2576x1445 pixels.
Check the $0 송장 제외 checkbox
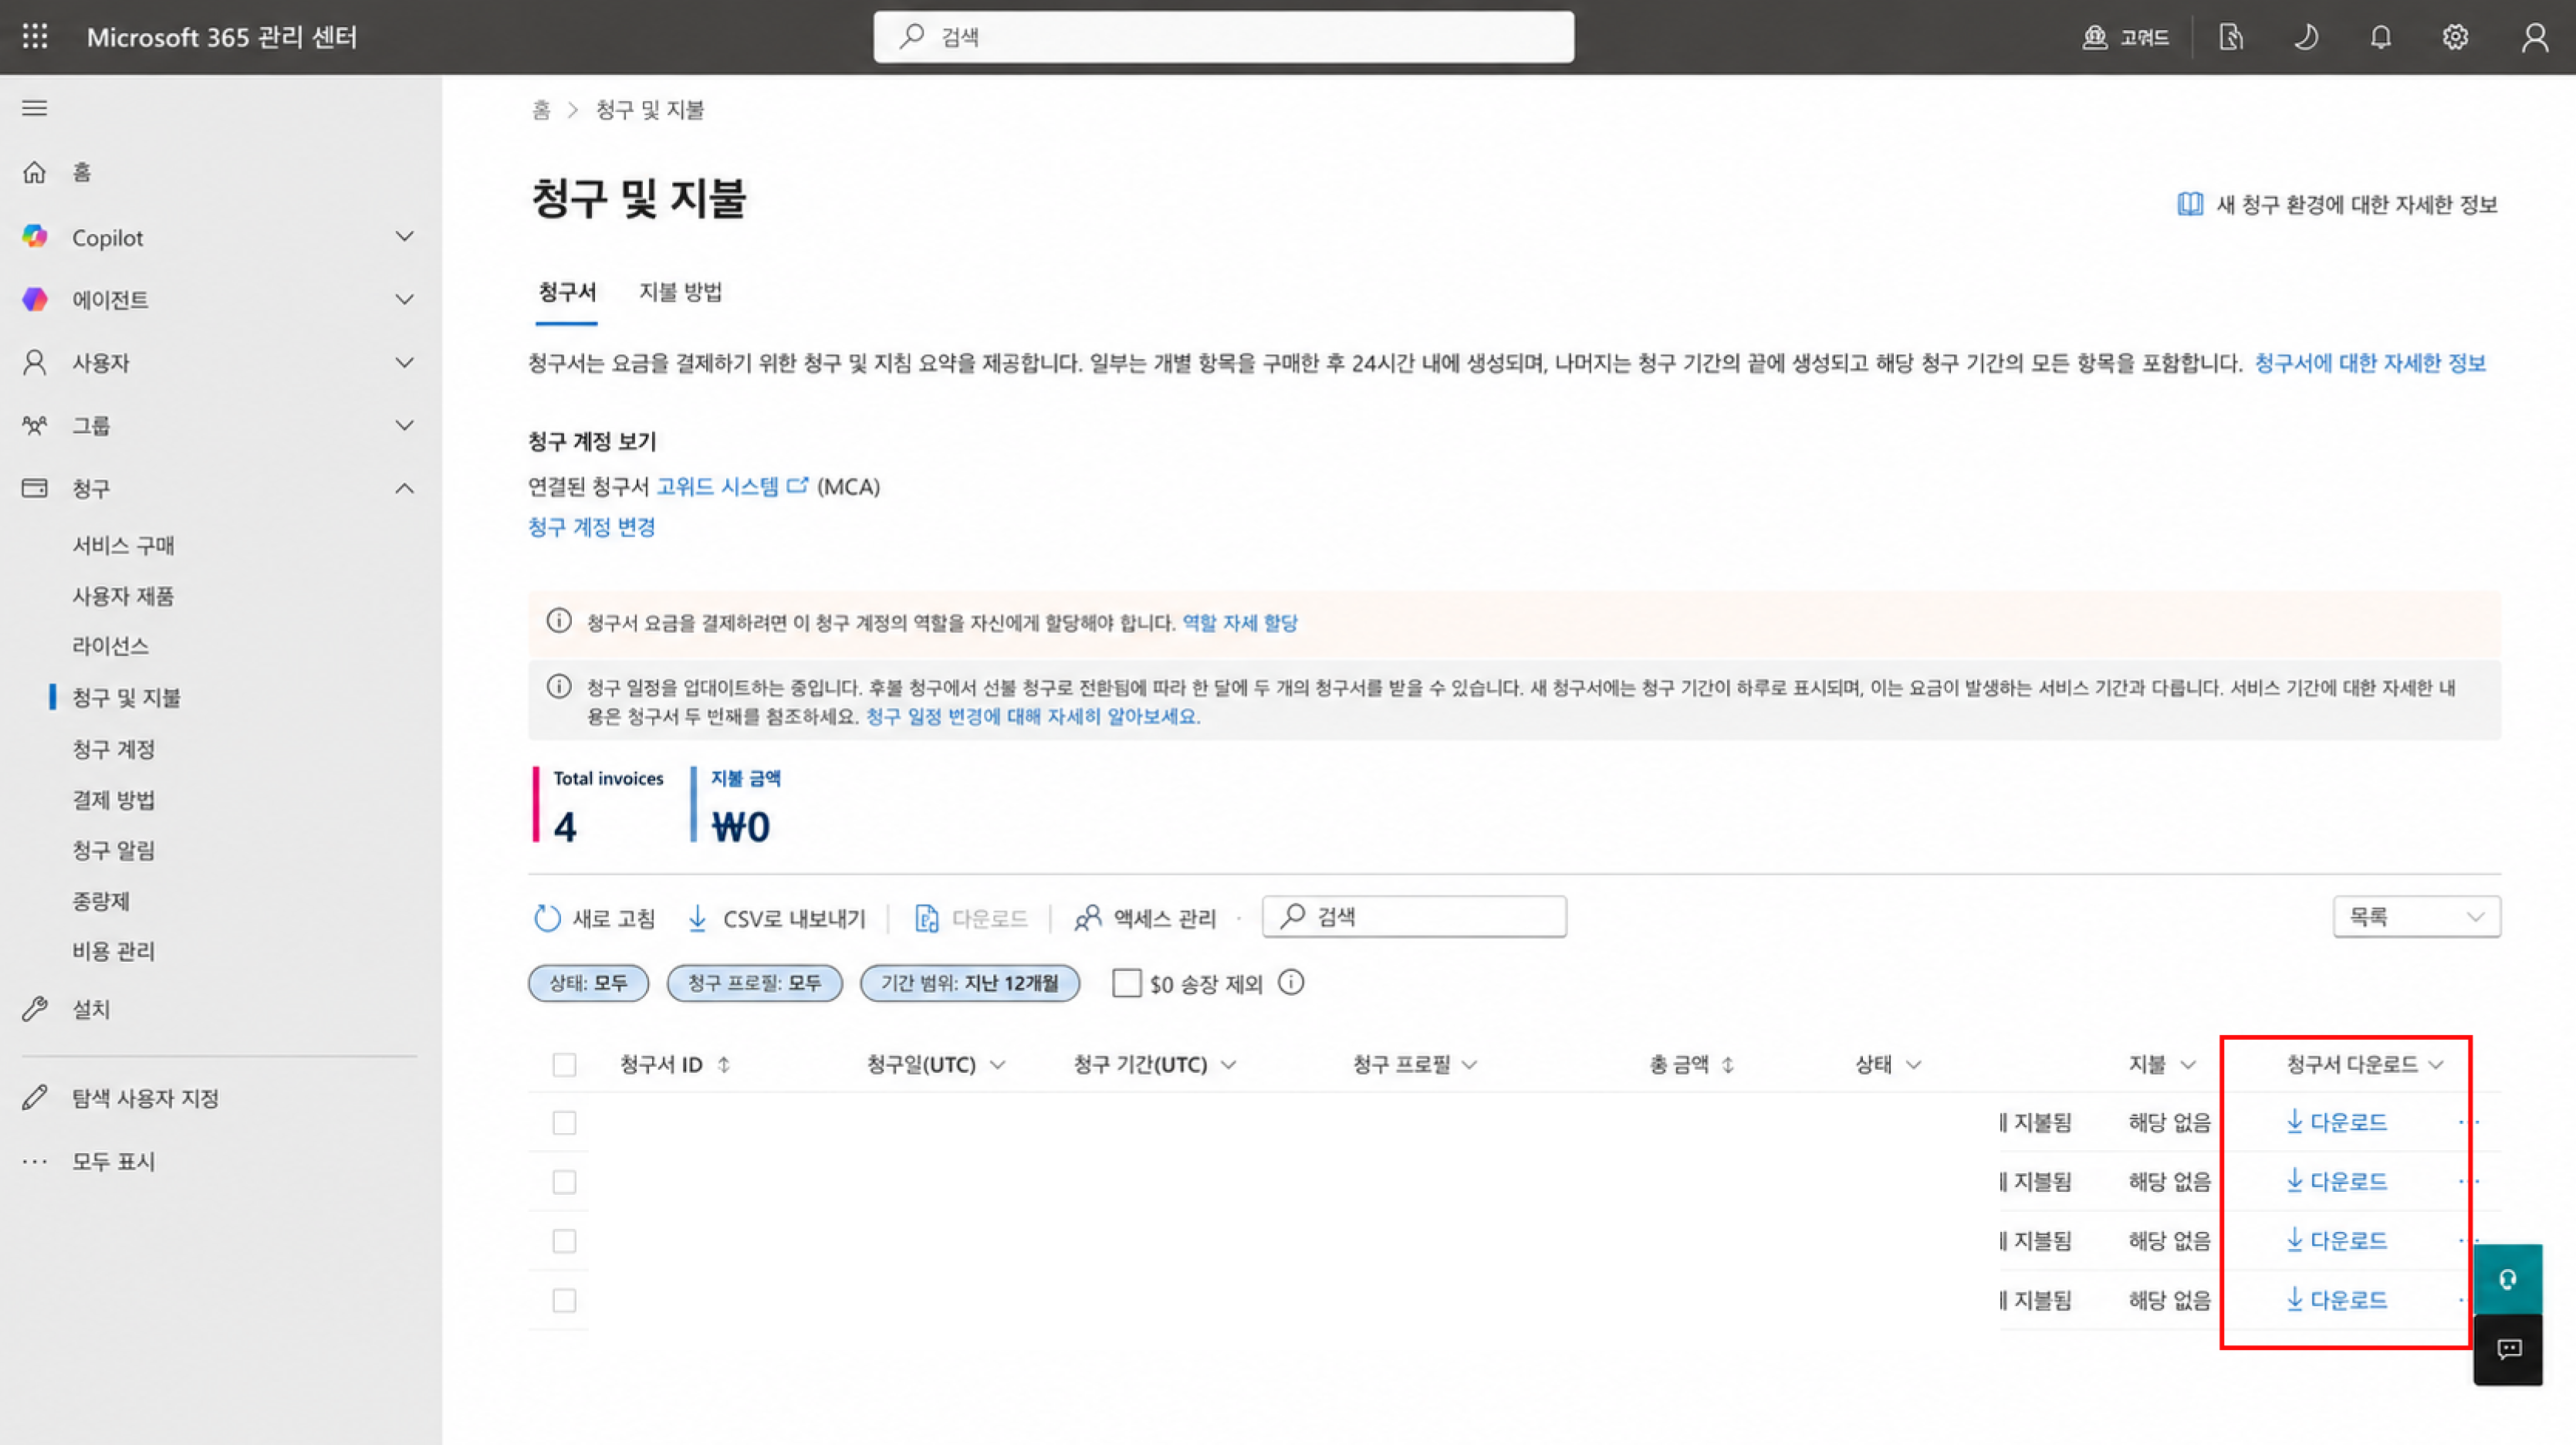click(x=1127, y=983)
